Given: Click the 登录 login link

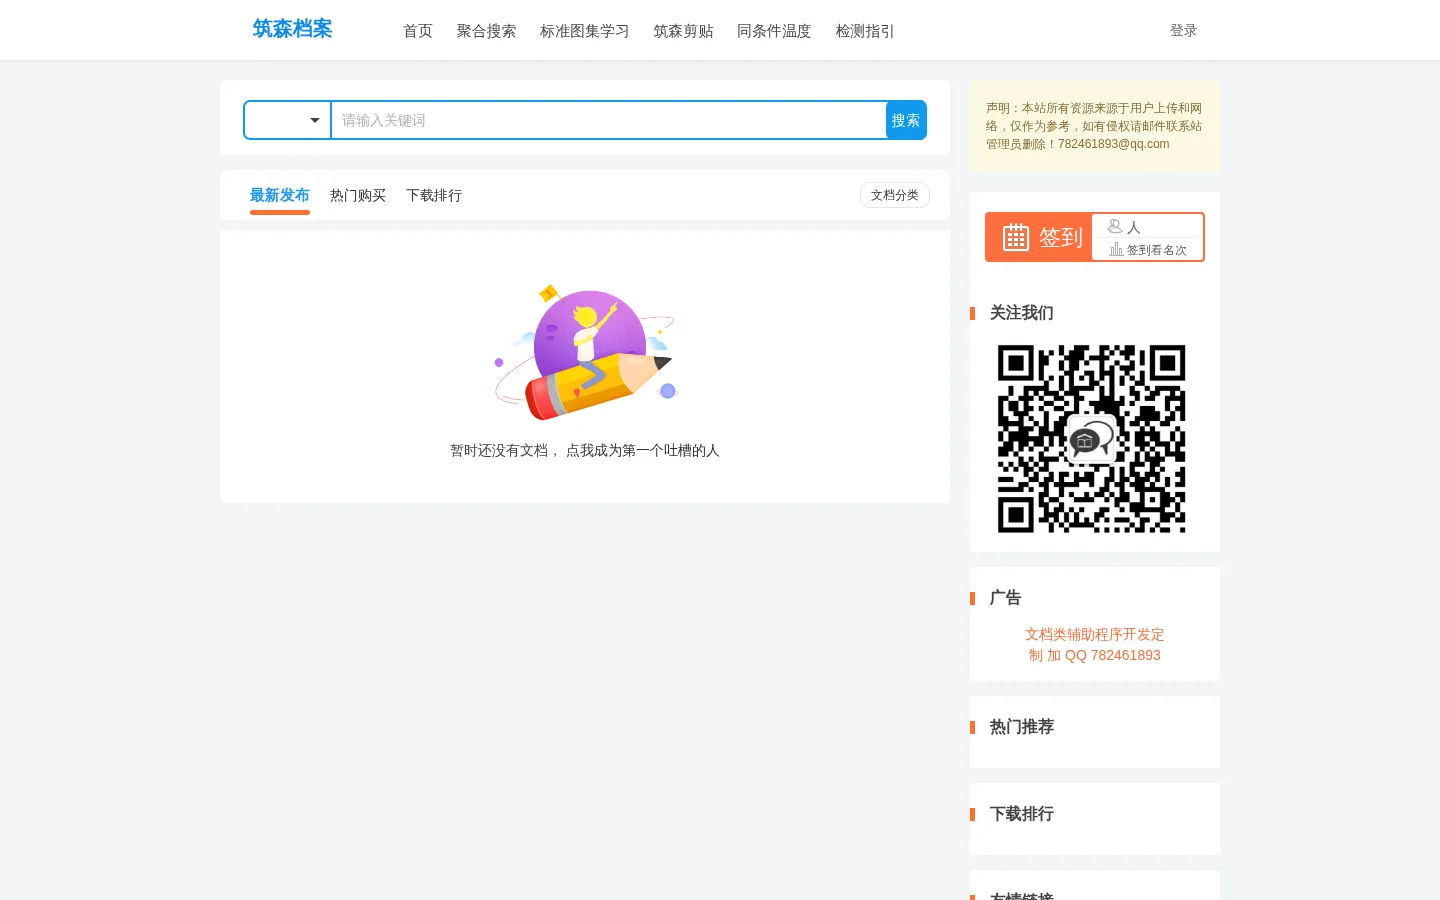Looking at the screenshot, I should [1184, 31].
